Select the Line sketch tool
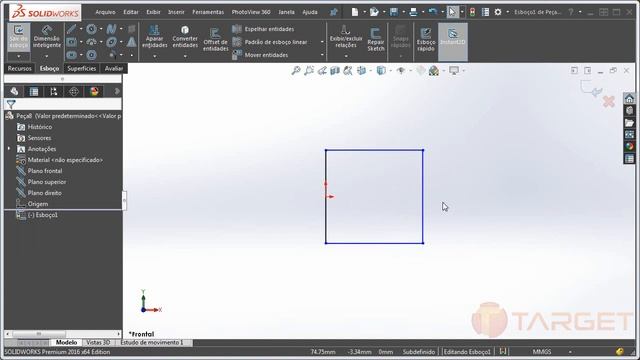Image resolution: width=640 pixels, height=360 pixels. point(71,29)
